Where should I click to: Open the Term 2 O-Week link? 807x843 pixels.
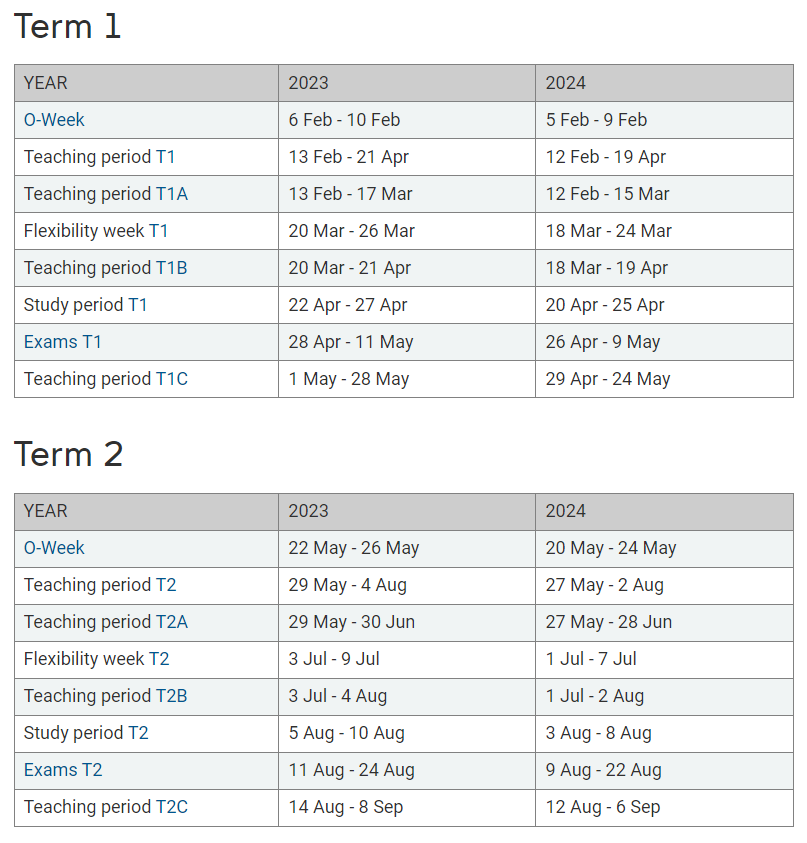pos(54,548)
